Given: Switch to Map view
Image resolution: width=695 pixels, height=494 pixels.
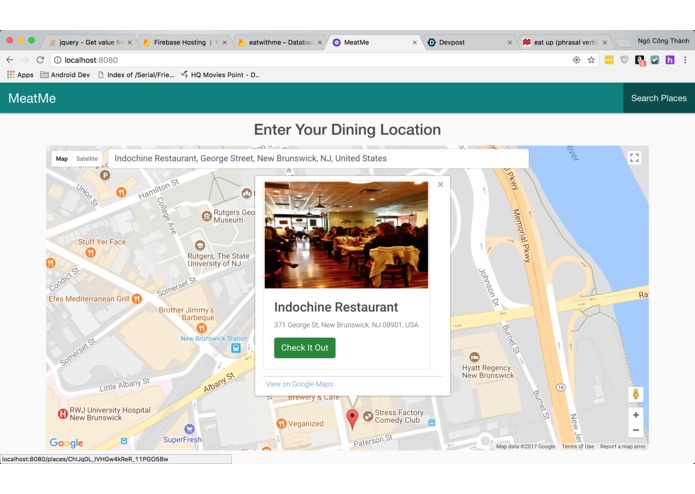Looking at the screenshot, I should tap(62, 159).
